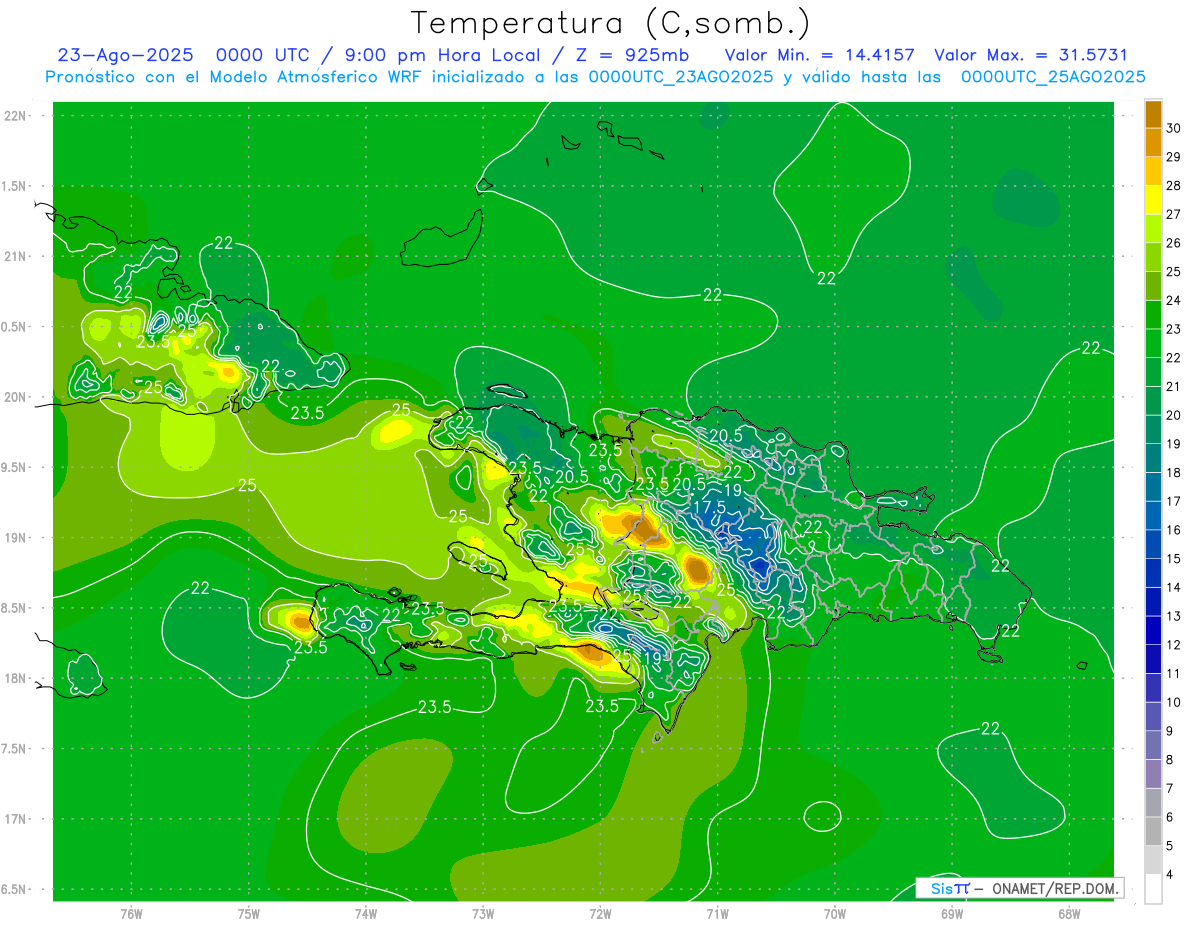Click "Valor Max. = 31.5731"
This screenshot has width=1200, height=927.
[1030, 55]
